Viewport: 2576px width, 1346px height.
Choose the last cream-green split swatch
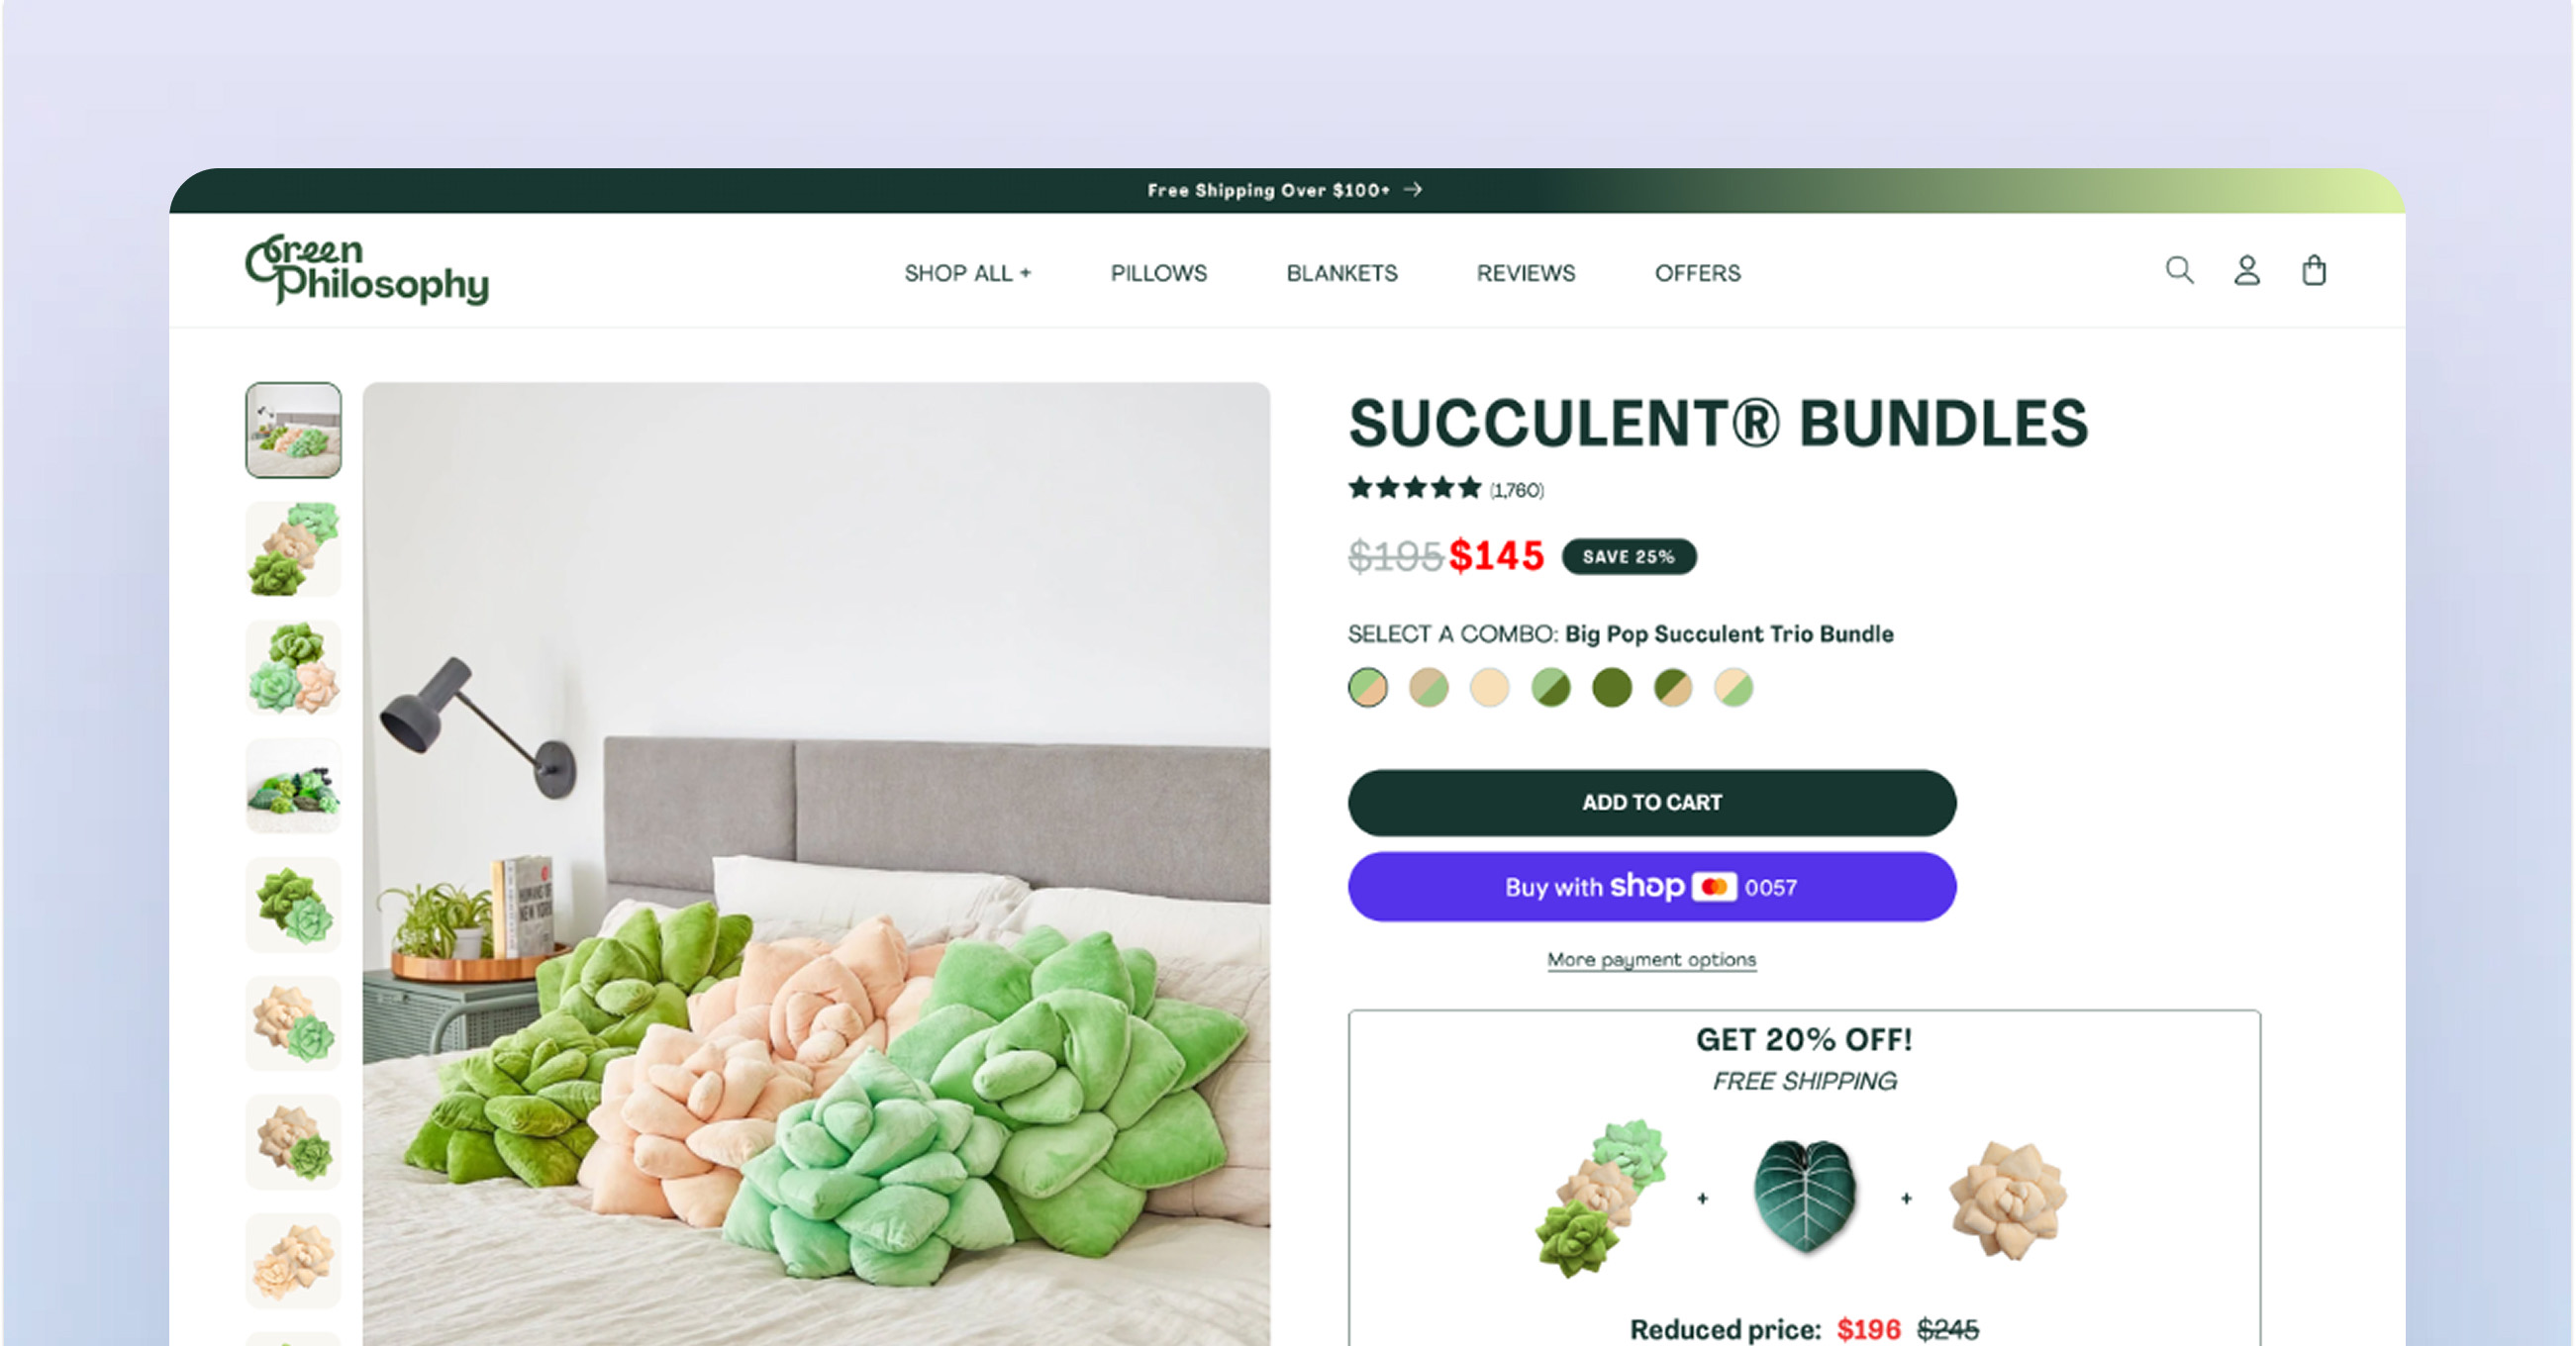click(x=1734, y=688)
